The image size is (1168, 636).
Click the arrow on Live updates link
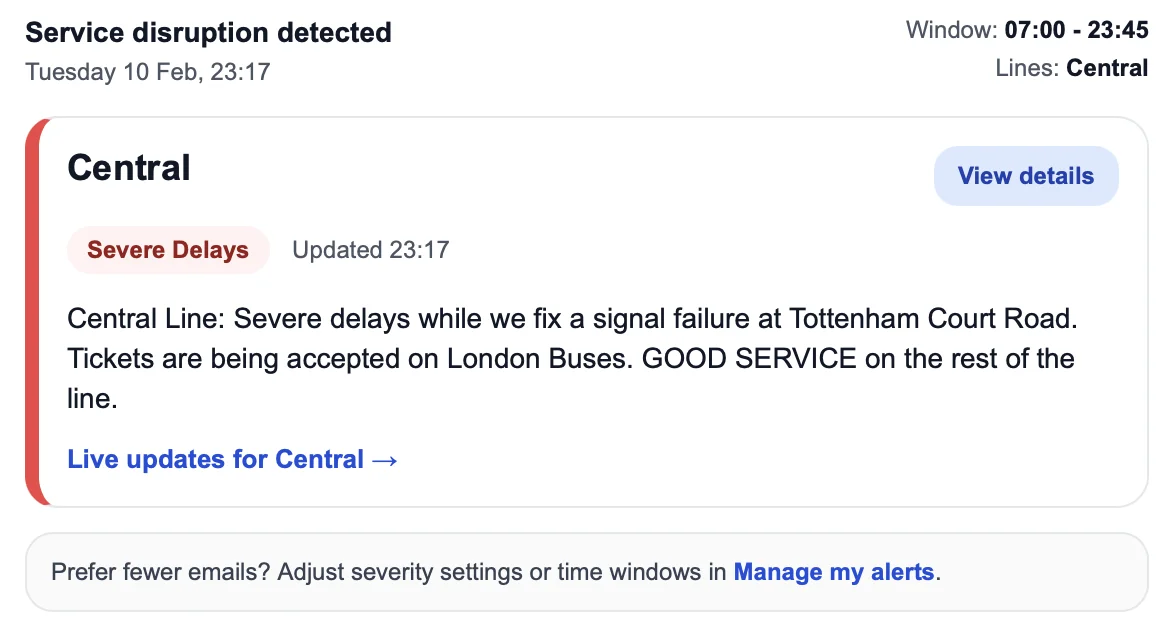385,459
